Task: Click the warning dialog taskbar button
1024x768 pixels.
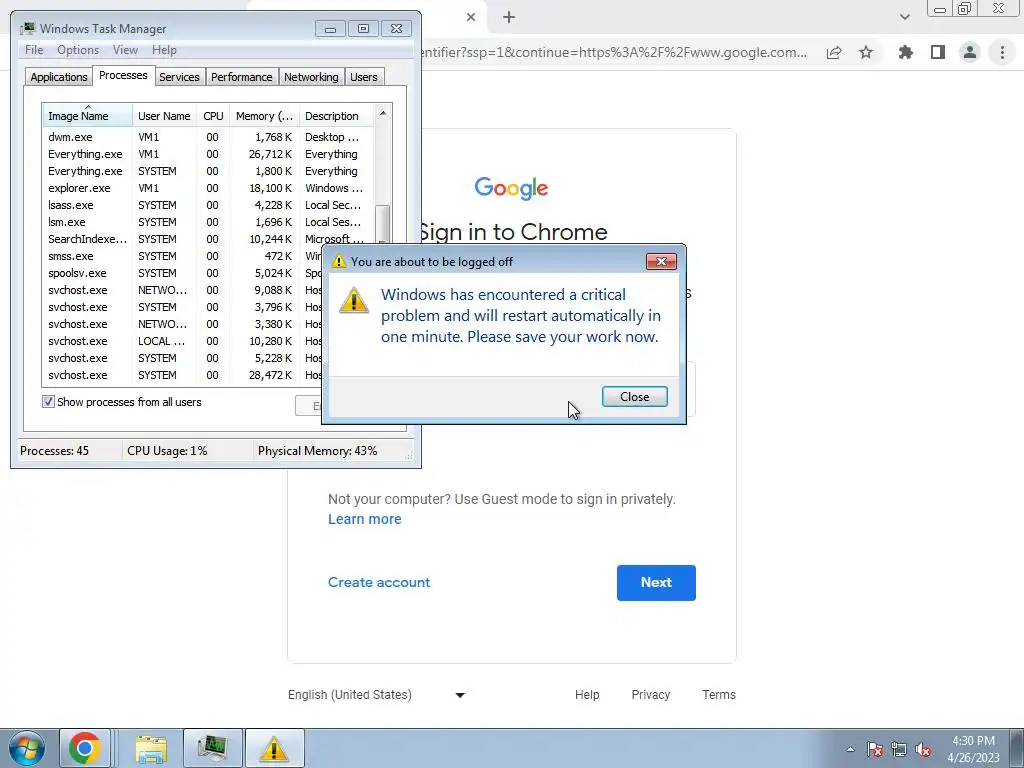Action: click(x=274, y=748)
